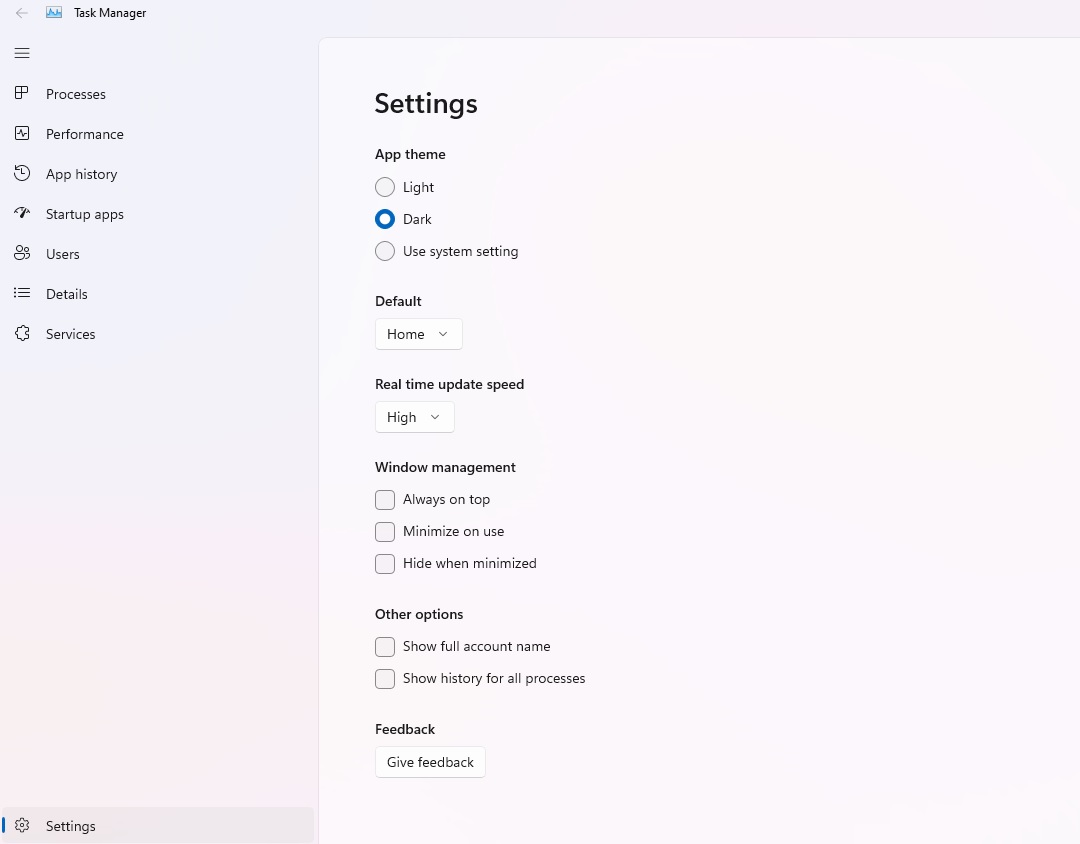Click the back arrow in title bar

(22, 13)
